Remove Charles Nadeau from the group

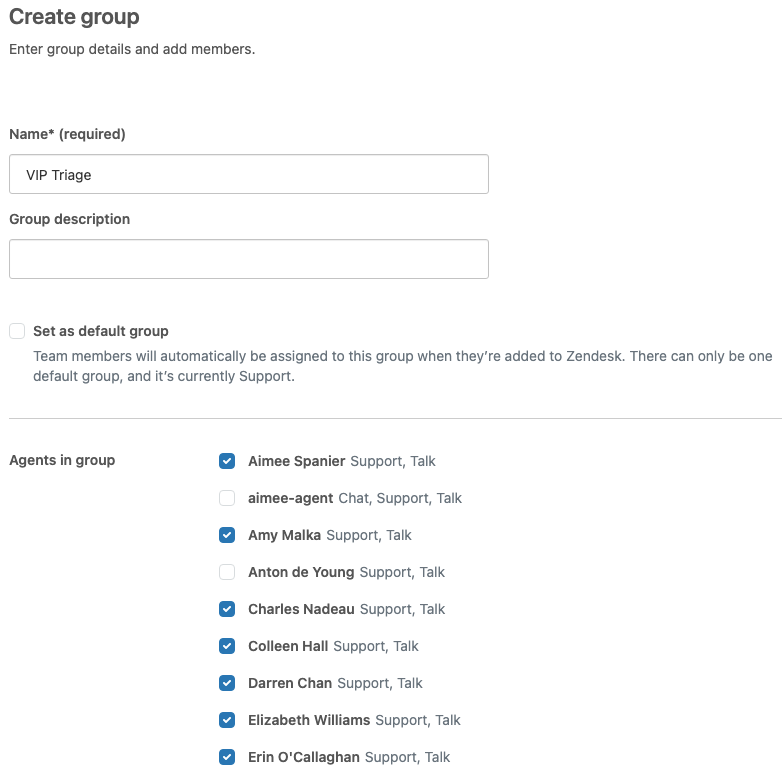click(227, 608)
